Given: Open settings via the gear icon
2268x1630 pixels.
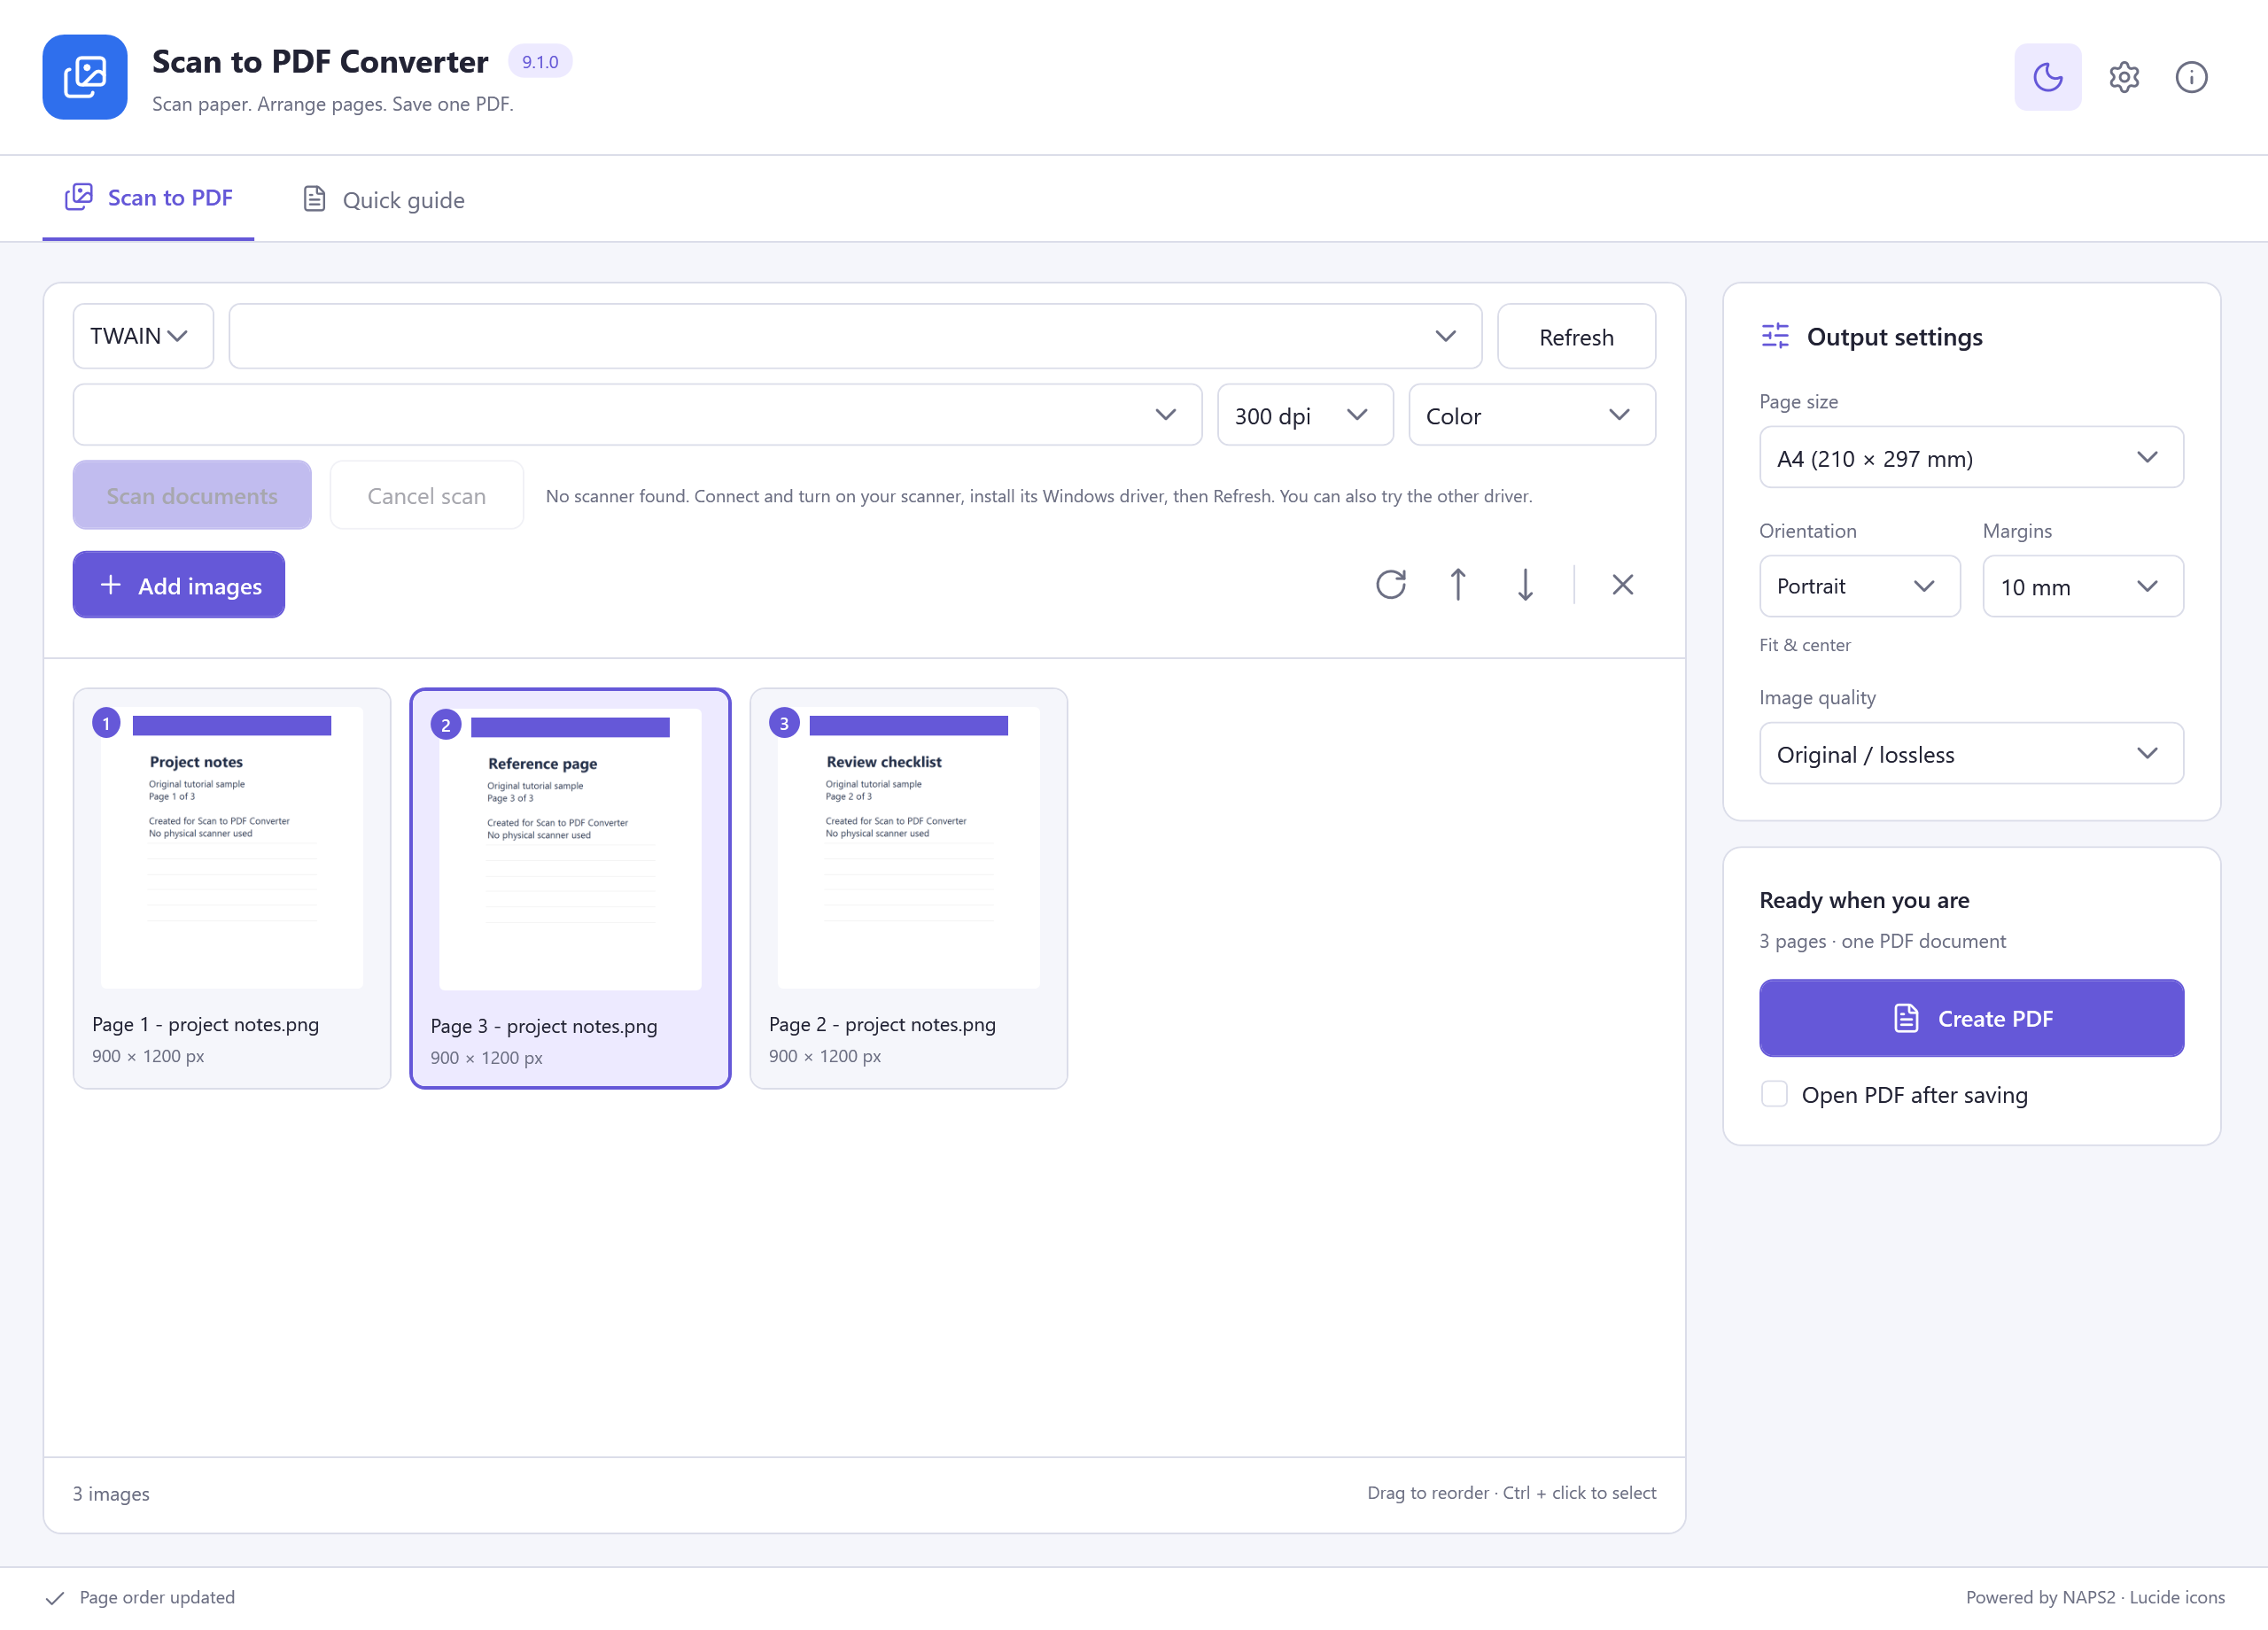Looking at the screenshot, I should click(2123, 77).
